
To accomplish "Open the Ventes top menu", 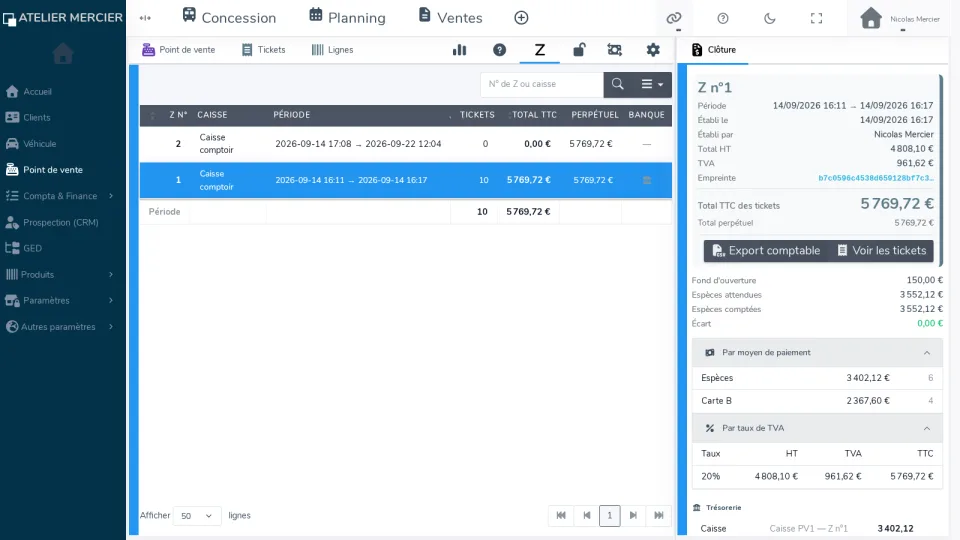I will click(x=451, y=18).
